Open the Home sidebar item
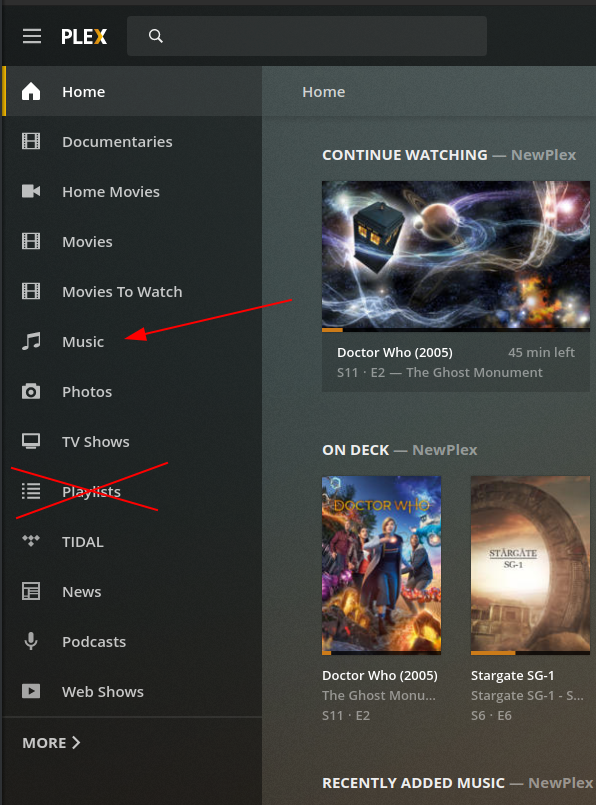Screen dimensions: 596x805 pos(132,91)
